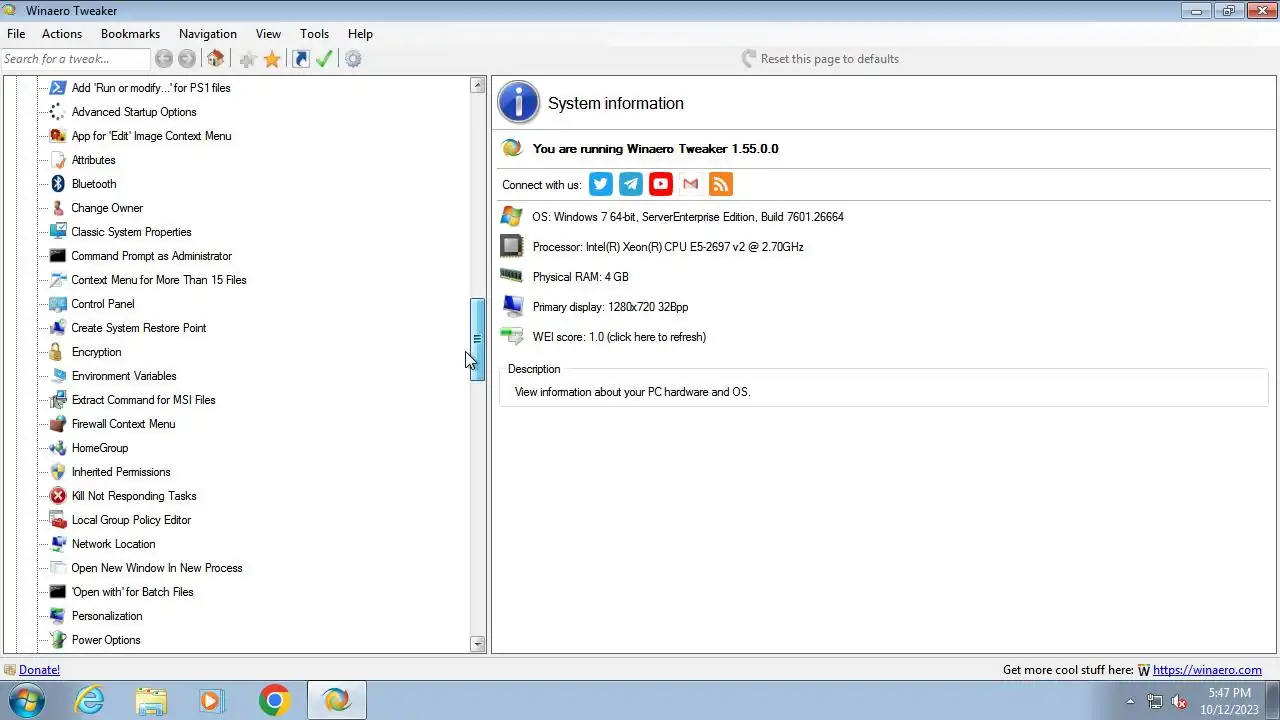
Task: Click the export shortcut arrow icon
Action: pos(301,59)
